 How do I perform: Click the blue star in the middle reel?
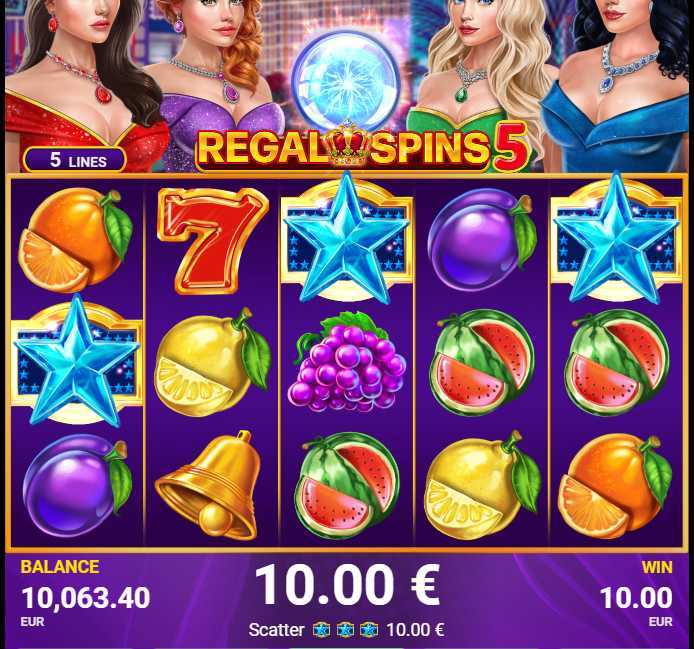[347, 238]
